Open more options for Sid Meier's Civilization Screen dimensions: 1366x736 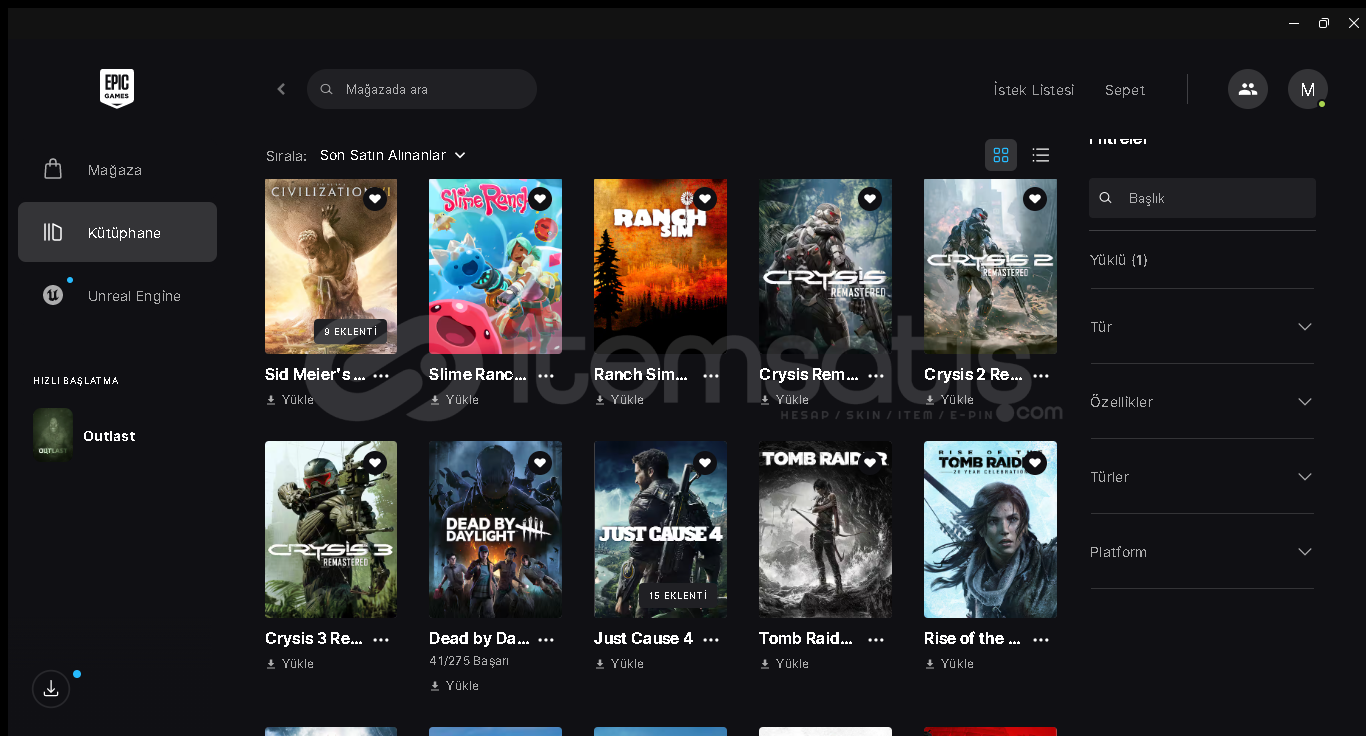coord(381,376)
